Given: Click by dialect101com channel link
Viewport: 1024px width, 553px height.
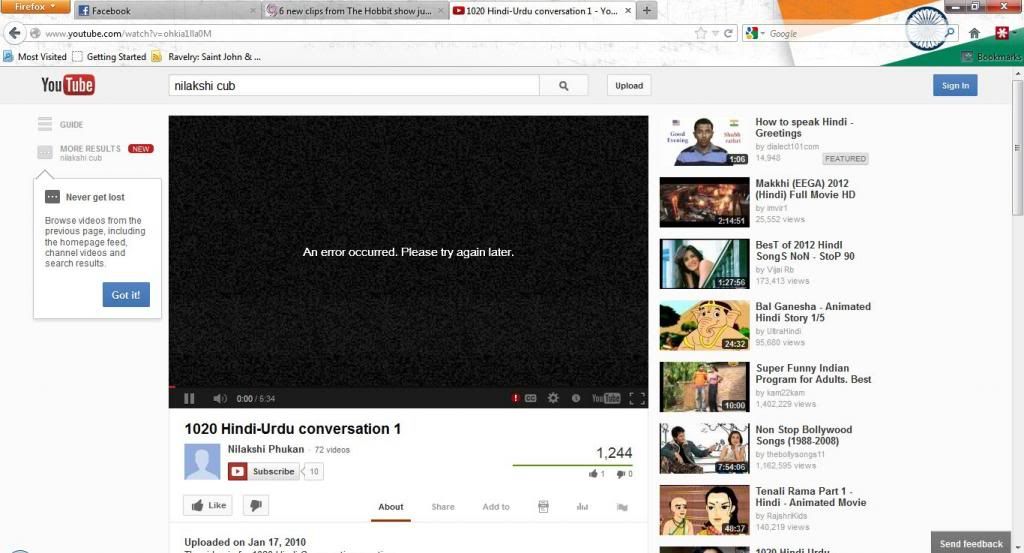Looking at the screenshot, I should pyautogui.click(x=787, y=147).
